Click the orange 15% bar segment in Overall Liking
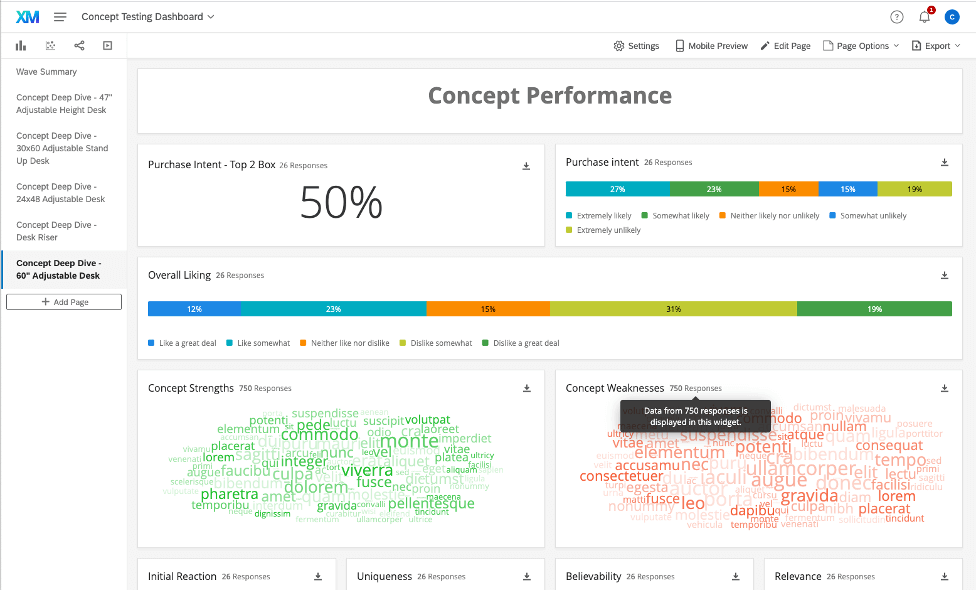The width and height of the screenshot is (976, 590). coord(490,308)
